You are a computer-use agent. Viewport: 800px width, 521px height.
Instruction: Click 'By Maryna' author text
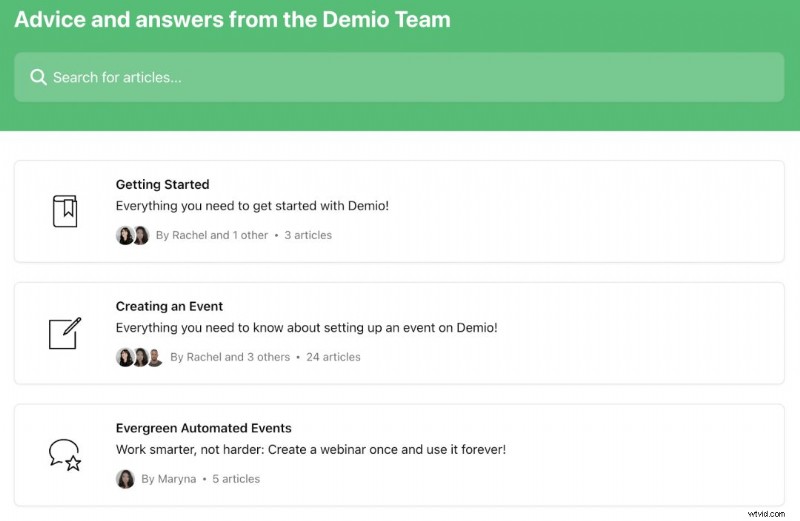(168, 479)
